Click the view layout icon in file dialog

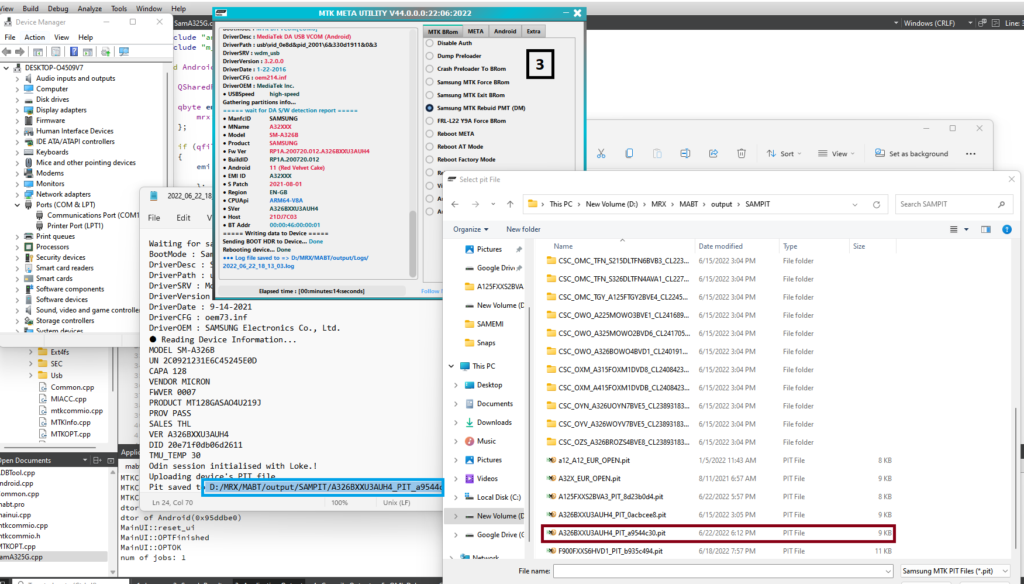953,229
